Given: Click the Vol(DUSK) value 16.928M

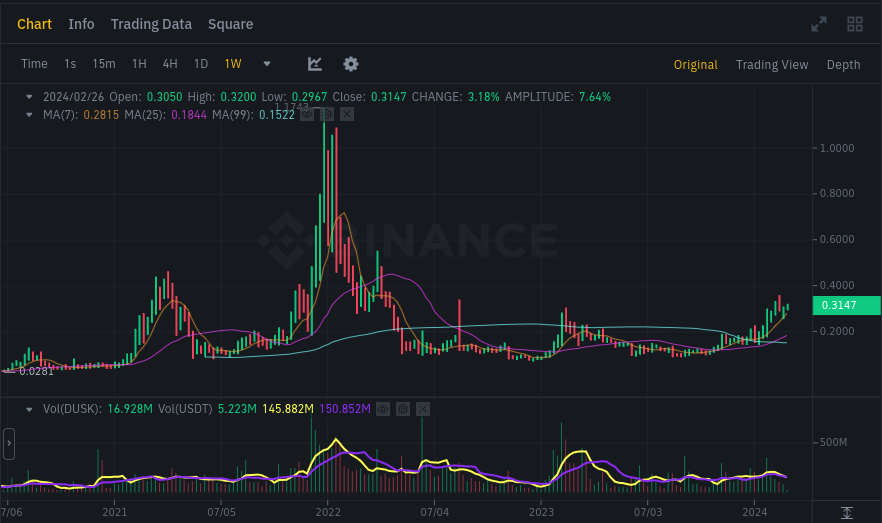Looking at the screenshot, I should 130,409.
